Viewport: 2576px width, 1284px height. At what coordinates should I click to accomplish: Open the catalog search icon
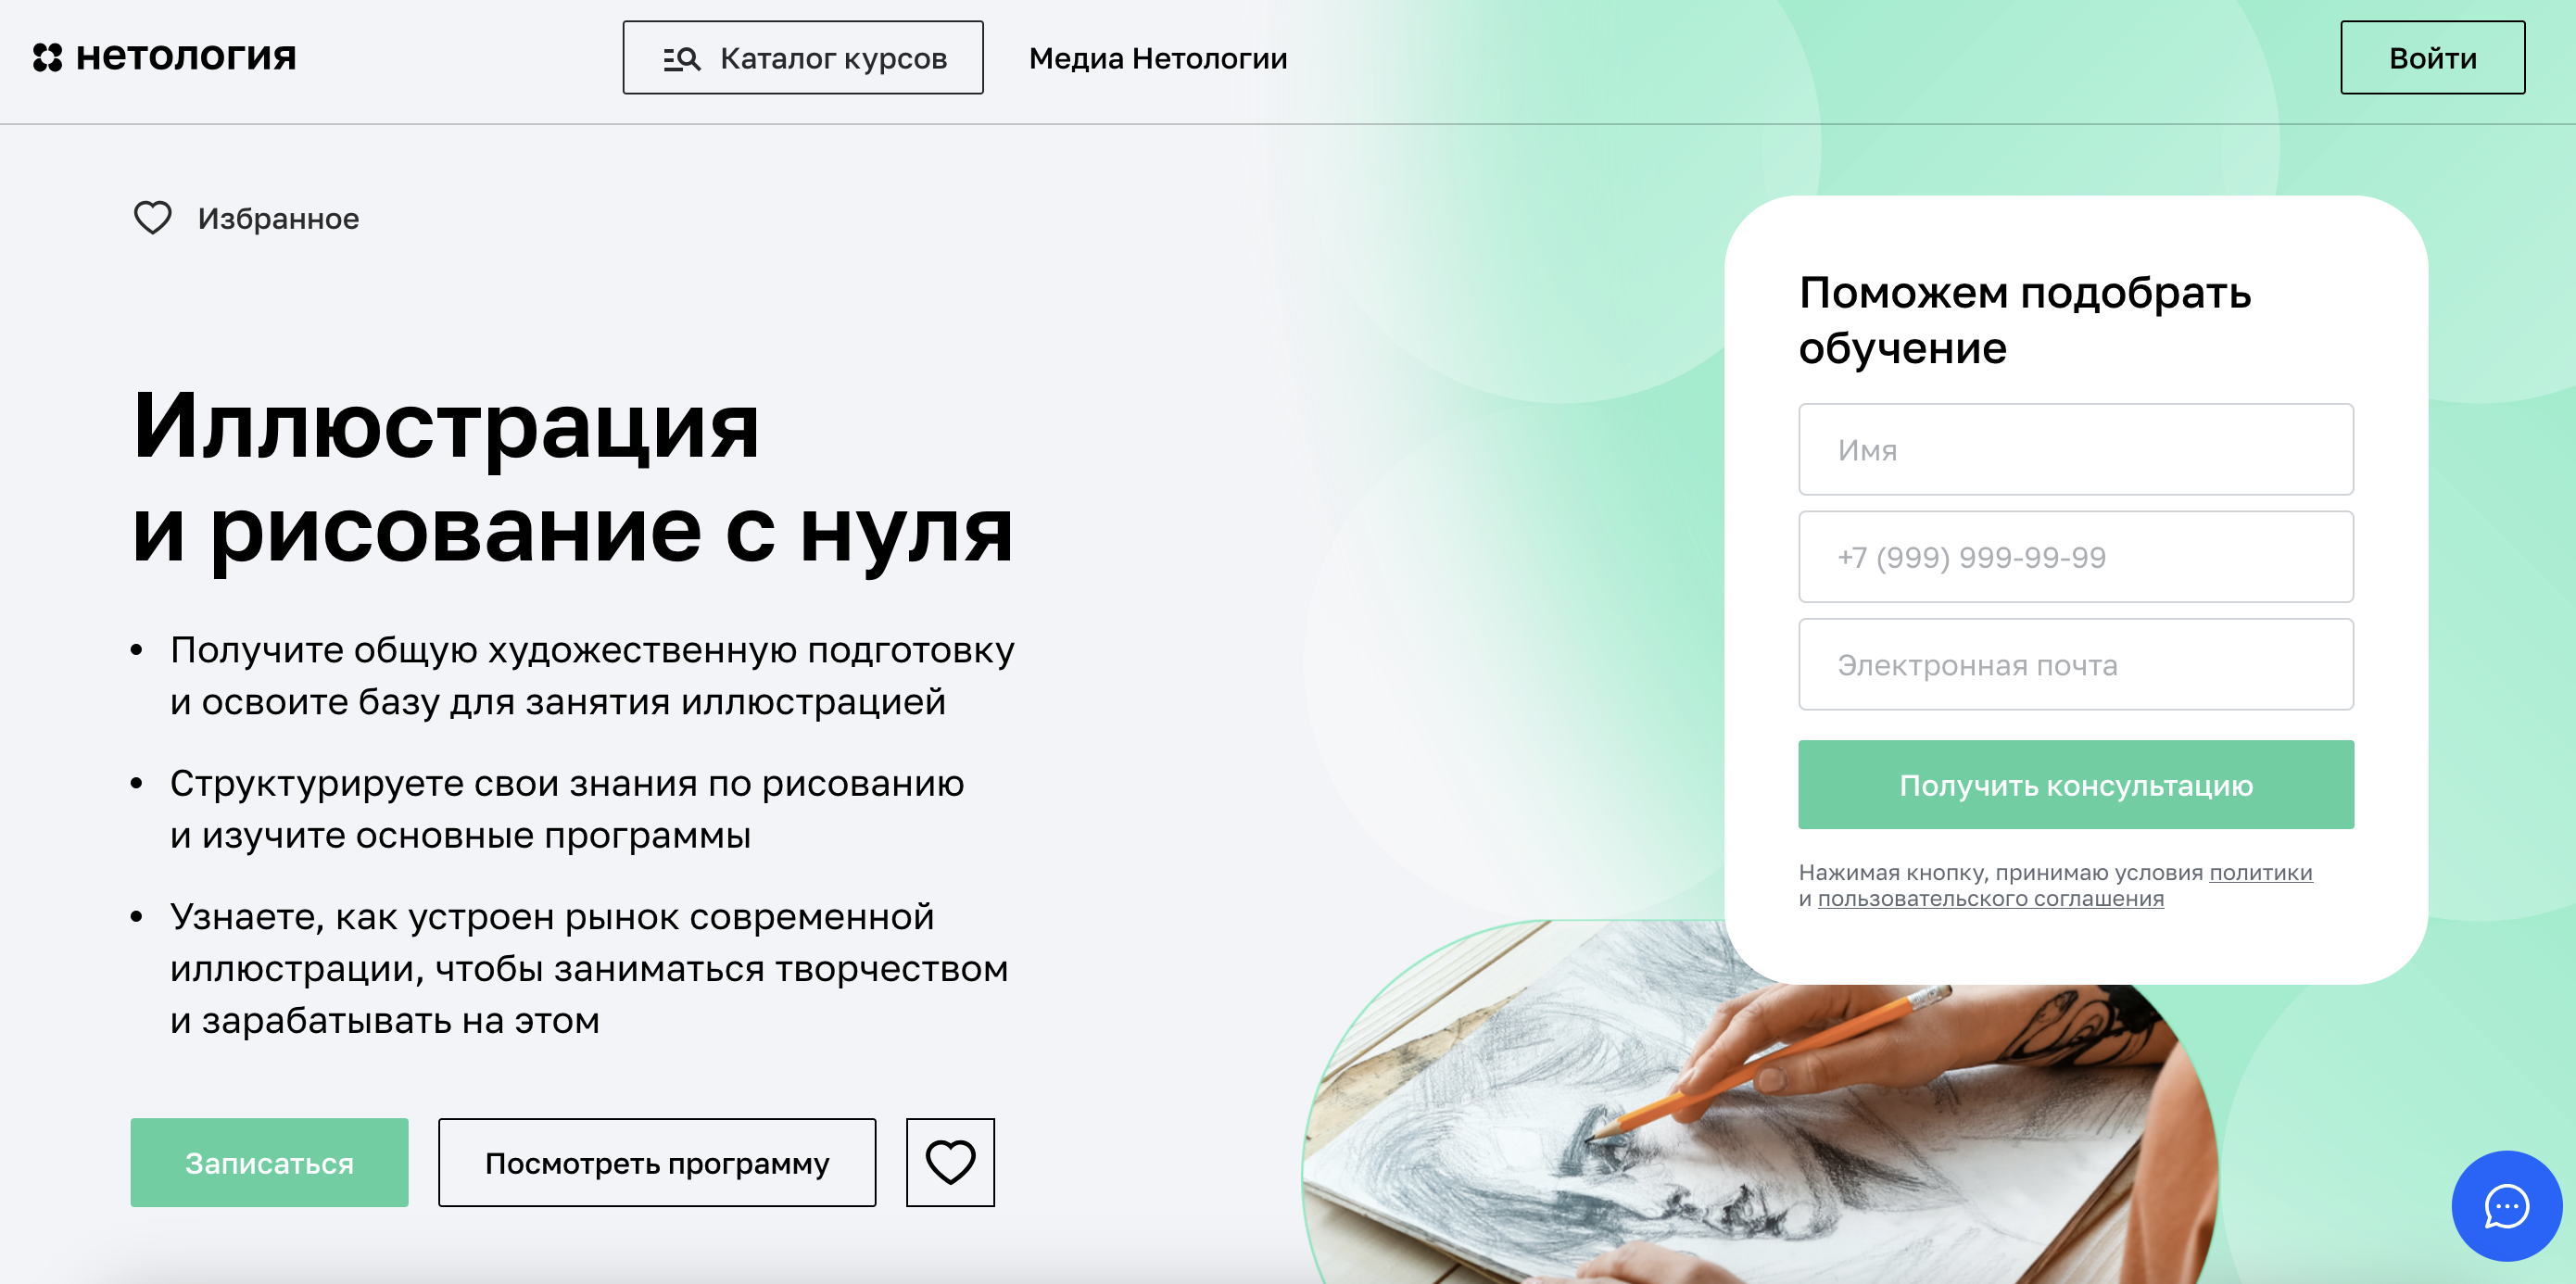pos(681,59)
